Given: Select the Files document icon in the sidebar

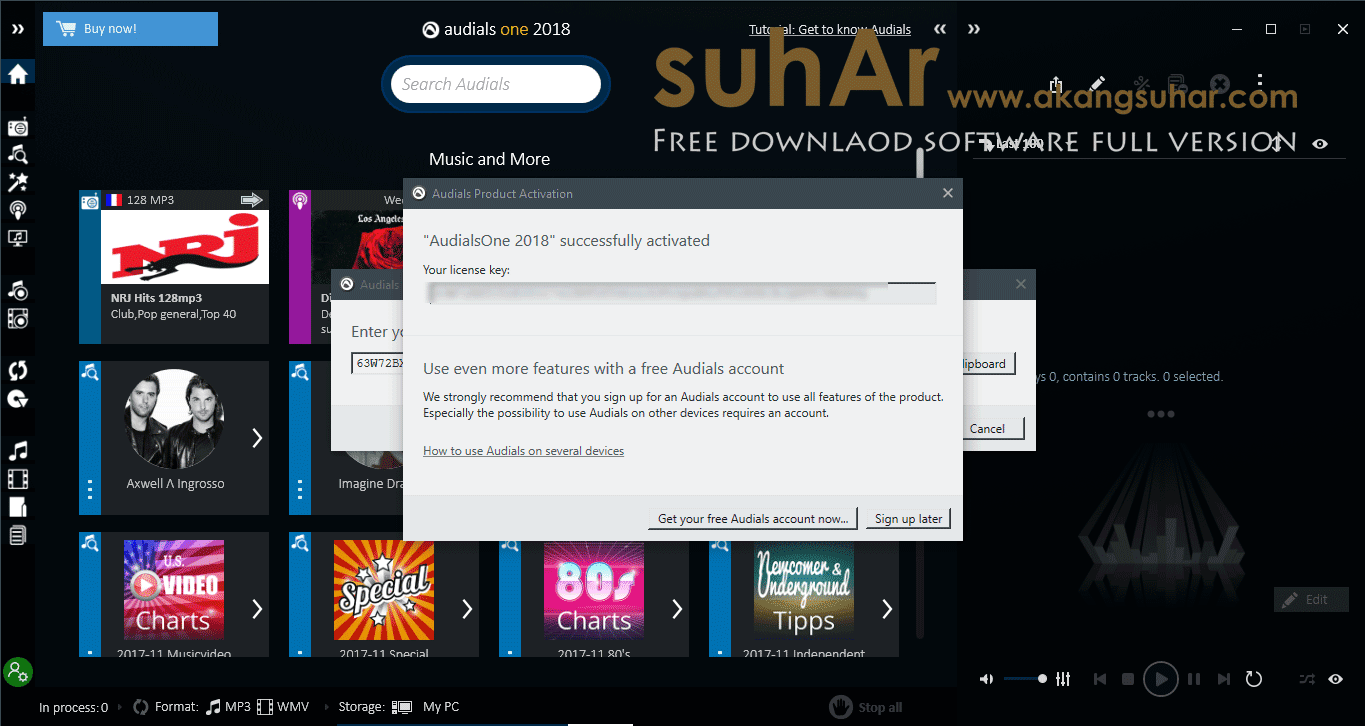Looking at the screenshot, I should [x=17, y=508].
